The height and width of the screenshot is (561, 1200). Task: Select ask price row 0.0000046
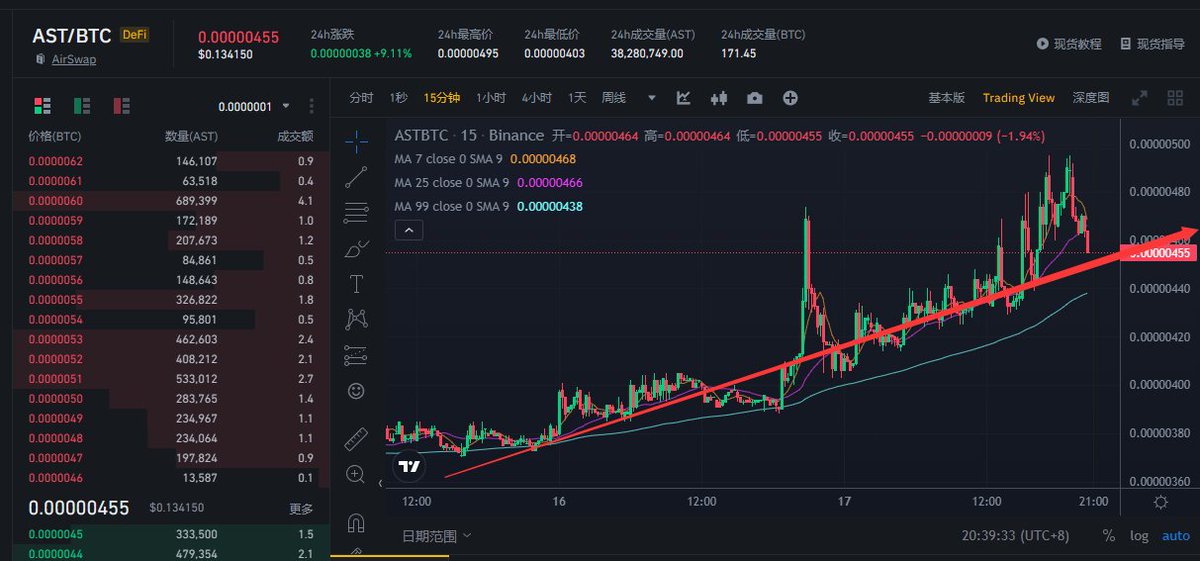point(172,478)
